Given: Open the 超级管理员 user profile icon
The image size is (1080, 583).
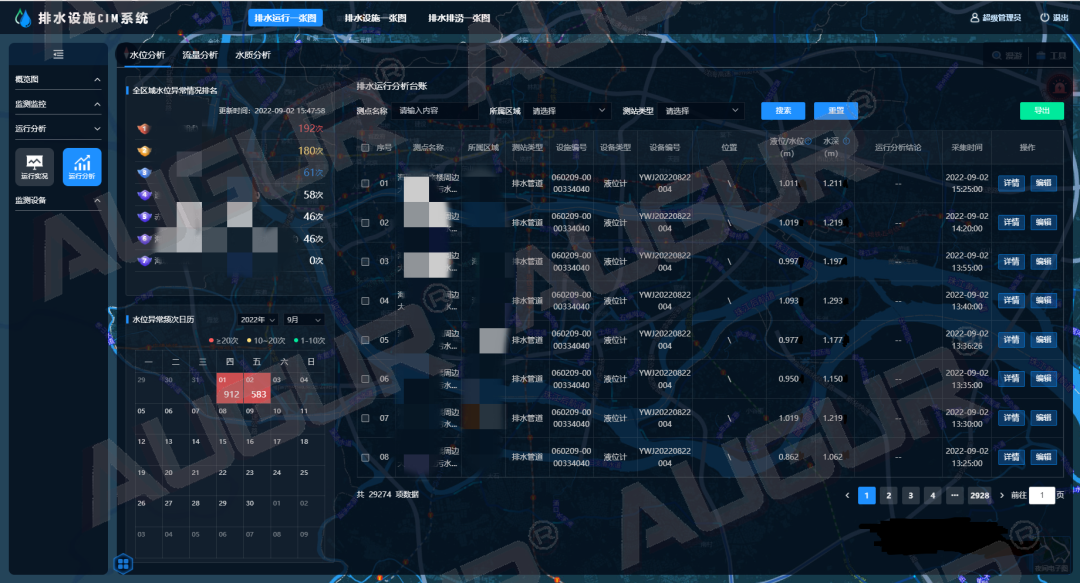Looking at the screenshot, I should (975, 18).
